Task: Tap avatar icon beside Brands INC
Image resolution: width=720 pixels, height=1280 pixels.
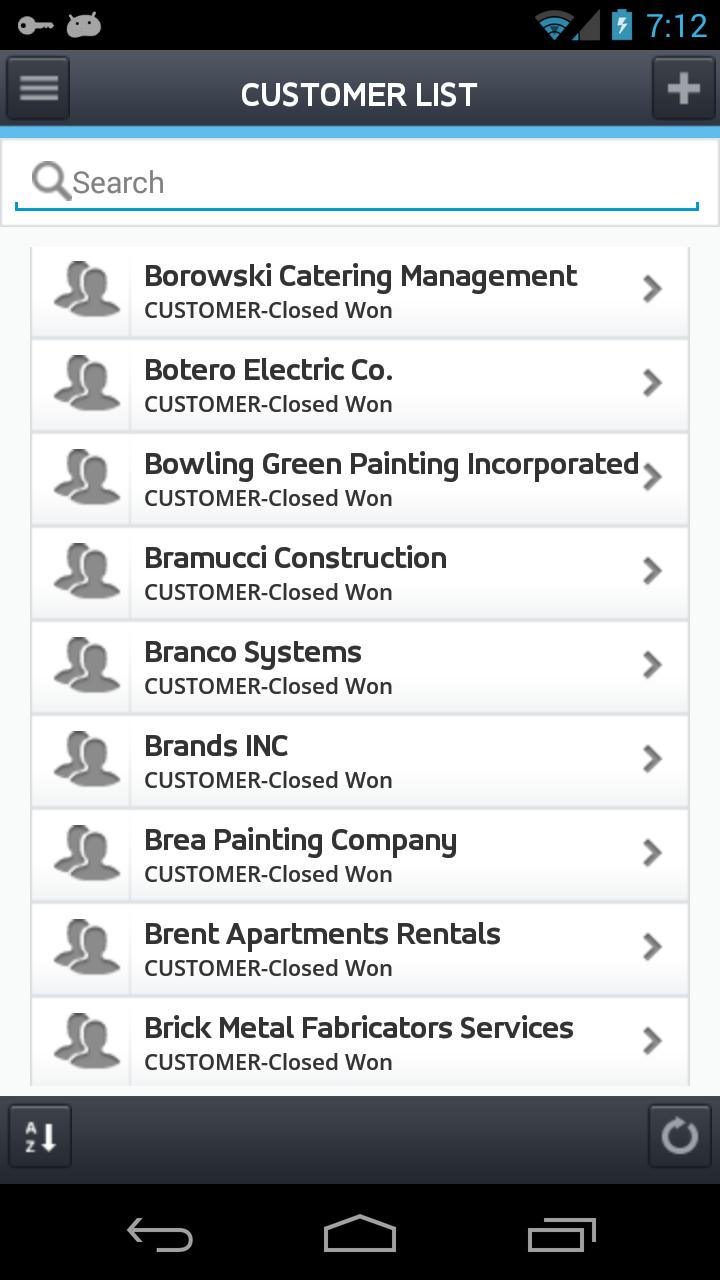Action: coord(86,759)
